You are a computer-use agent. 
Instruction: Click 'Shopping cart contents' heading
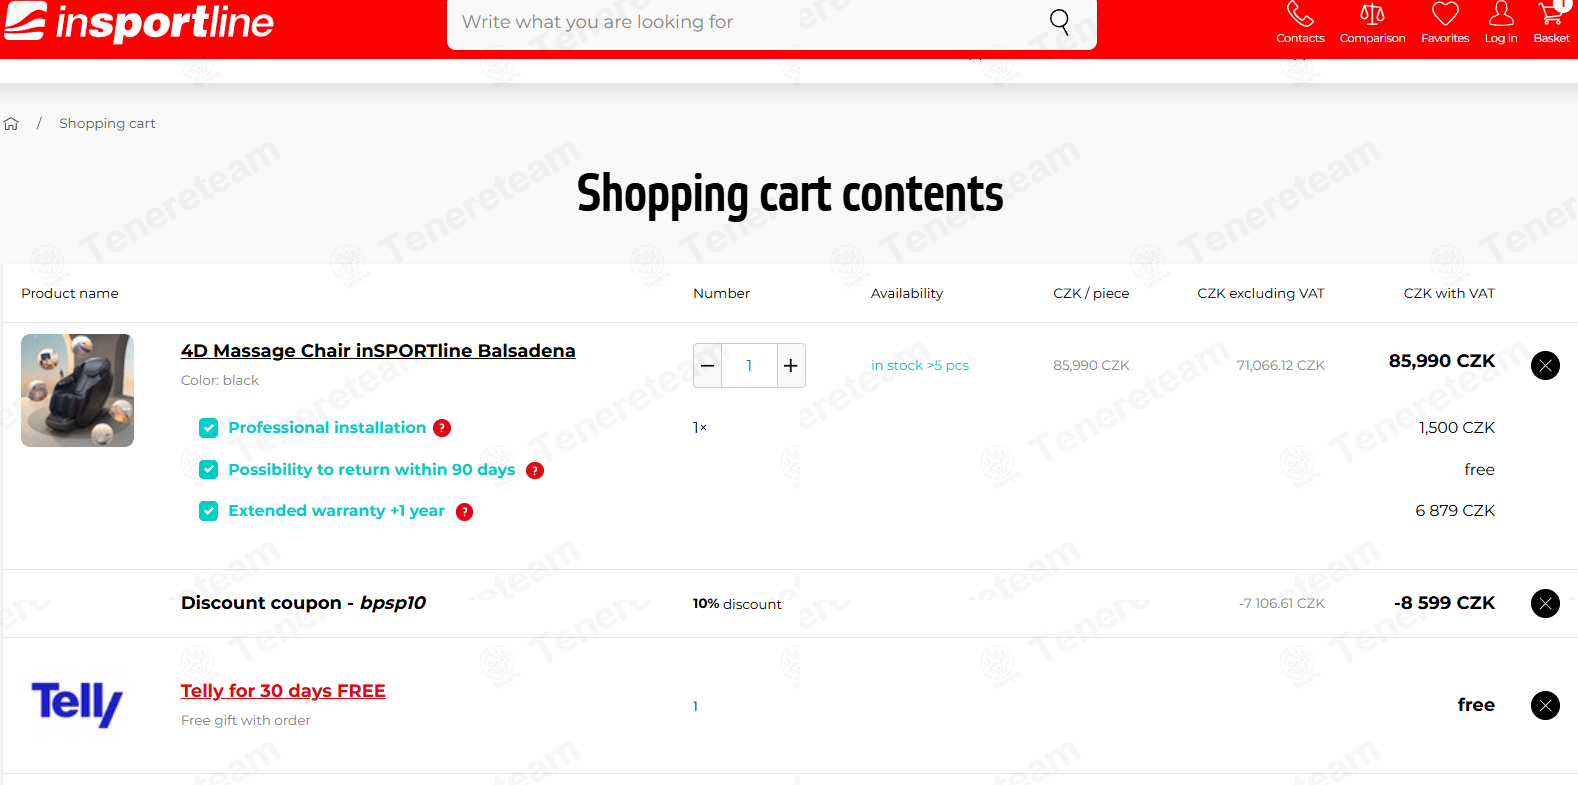click(790, 194)
